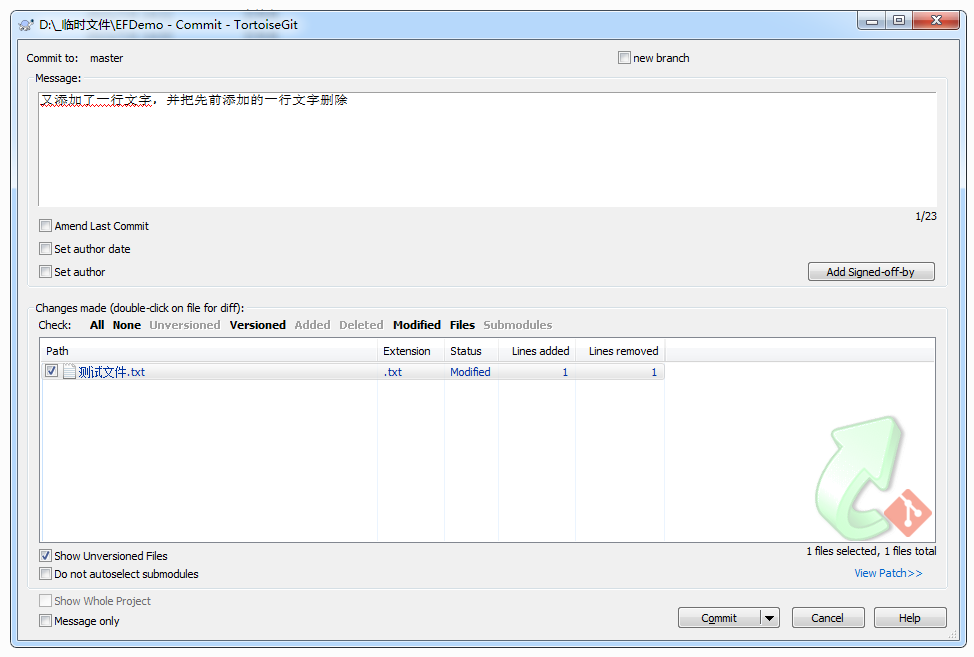Check the Set author option
The image size is (974, 657).
(x=45, y=271)
